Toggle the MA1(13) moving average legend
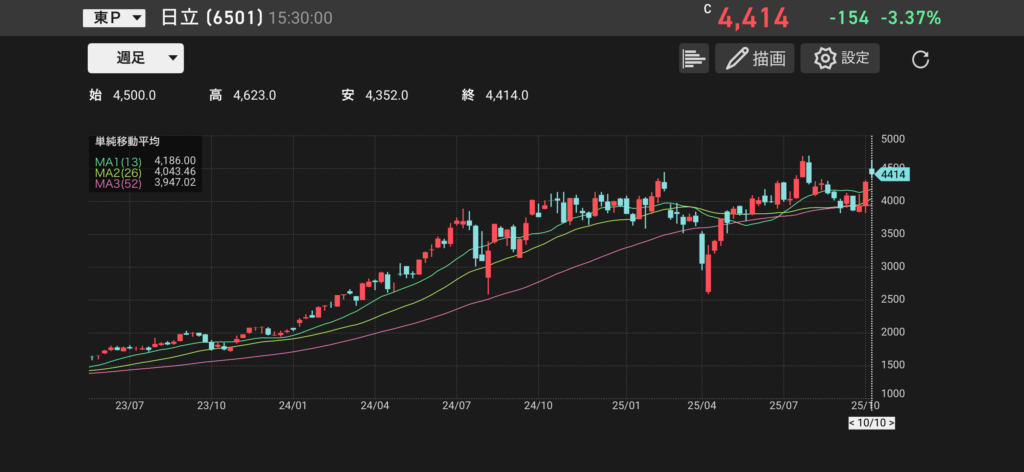This screenshot has width=1024, height=472. (118, 160)
